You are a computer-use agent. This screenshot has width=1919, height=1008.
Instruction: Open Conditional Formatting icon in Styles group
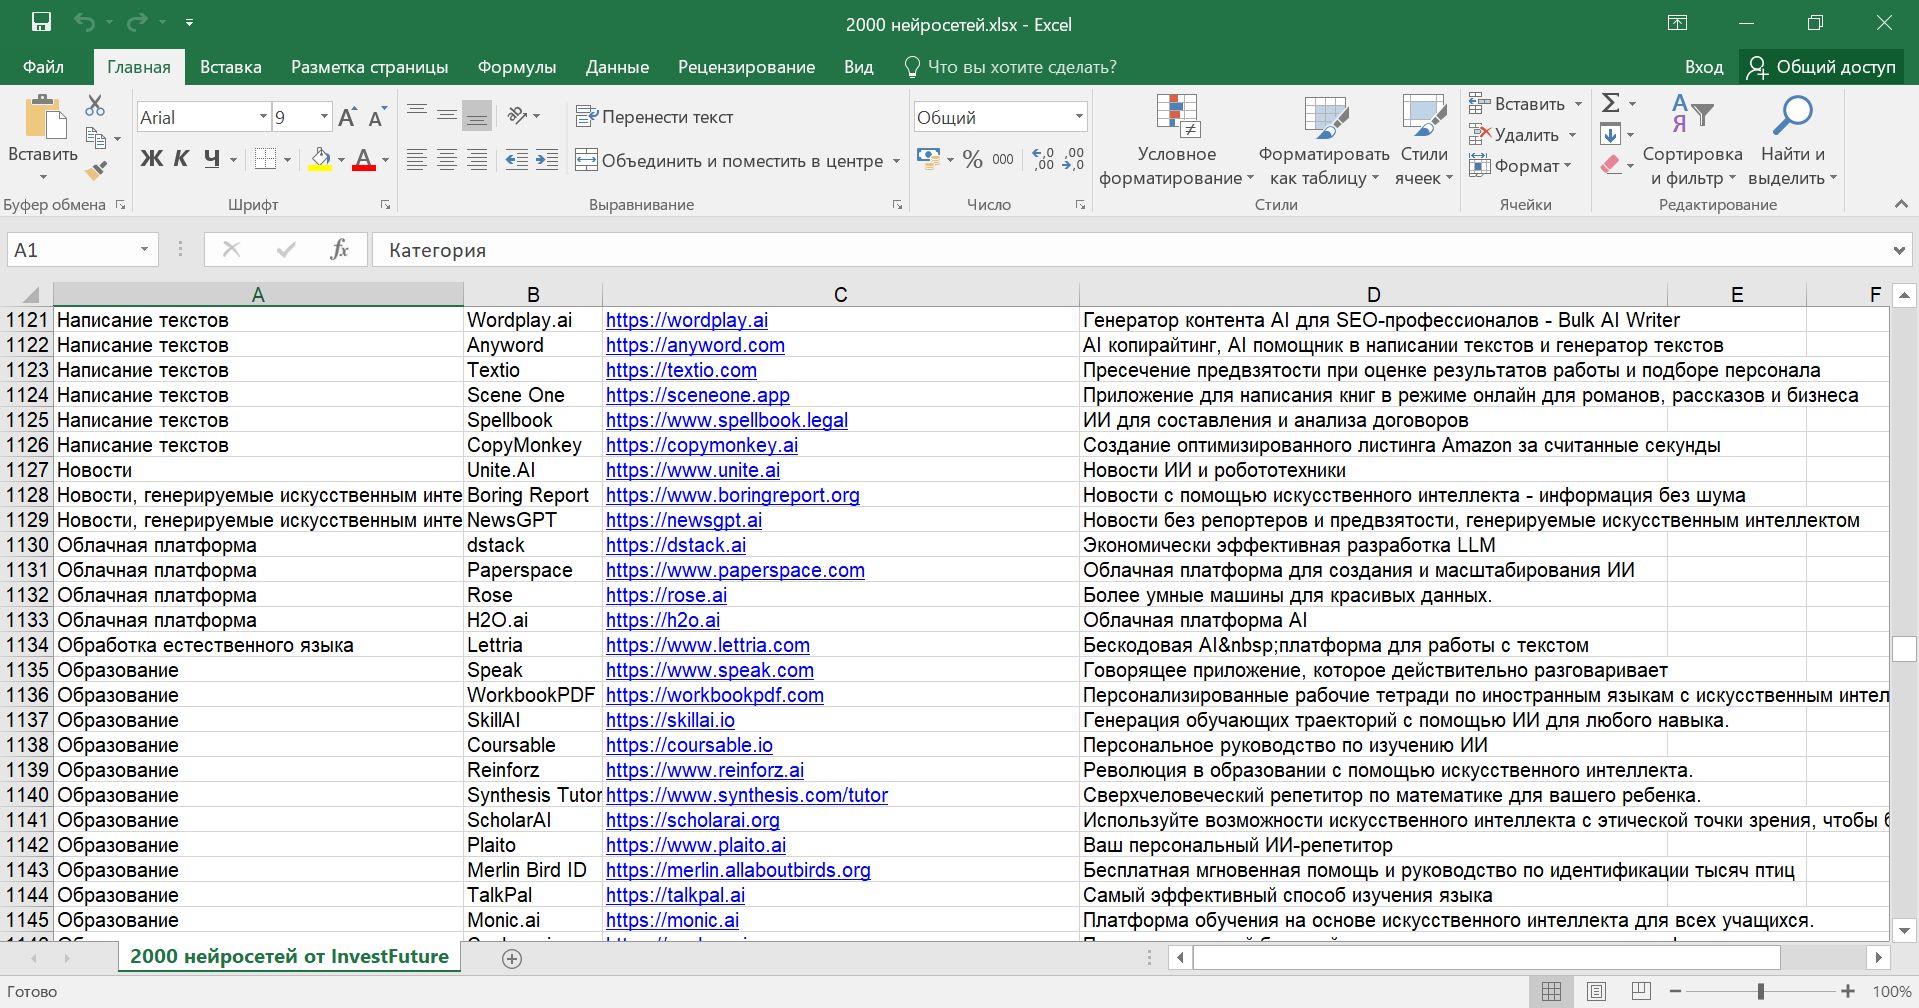(x=1177, y=117)
